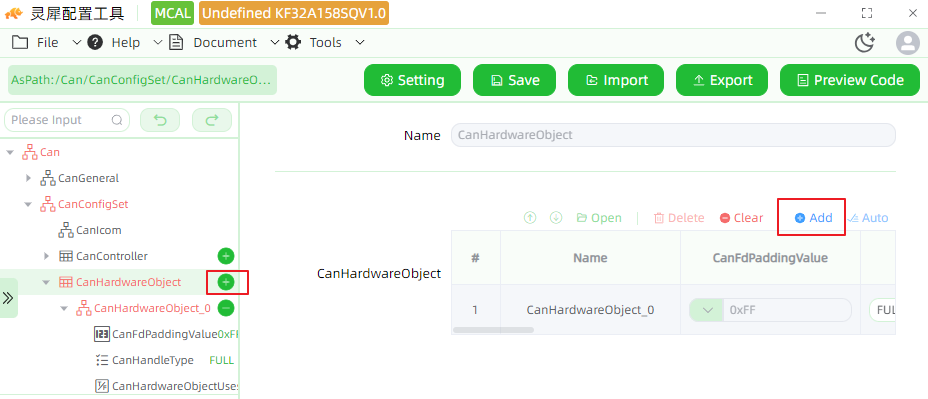The image size is (928, 399).
Task: Click the Import button
Action: 616,80
